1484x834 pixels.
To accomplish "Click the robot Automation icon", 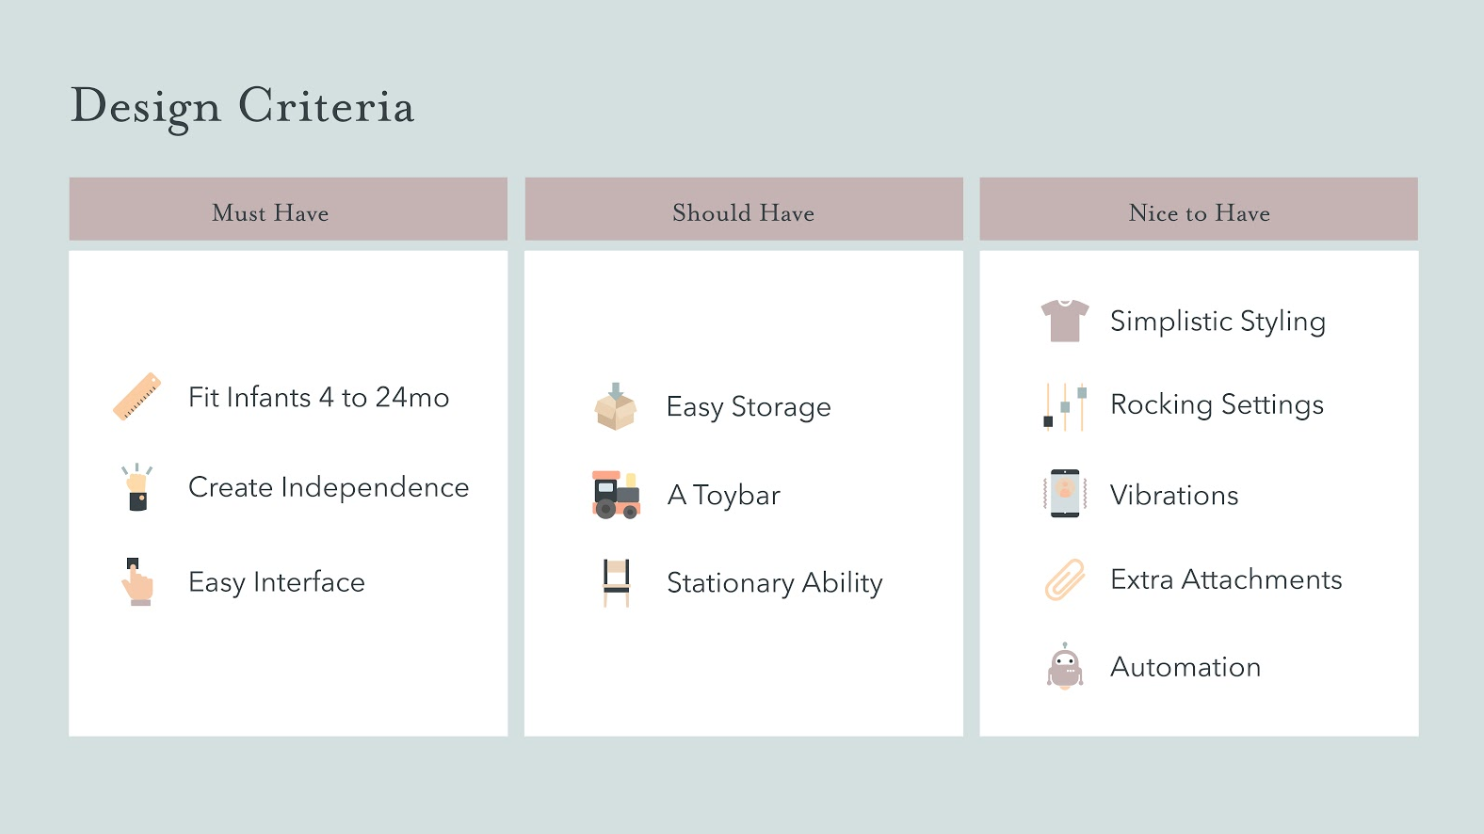I will point(1065,666).
